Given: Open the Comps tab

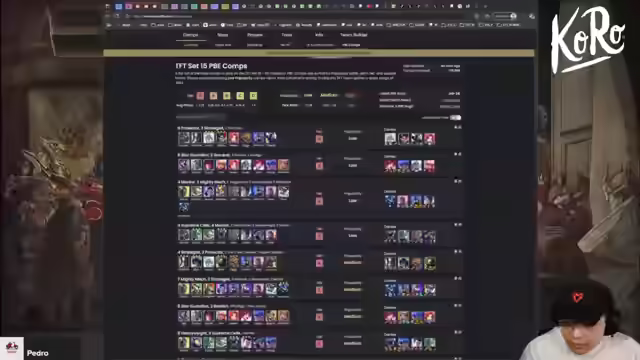Looking at the screenshot, I should click(191, 35).
